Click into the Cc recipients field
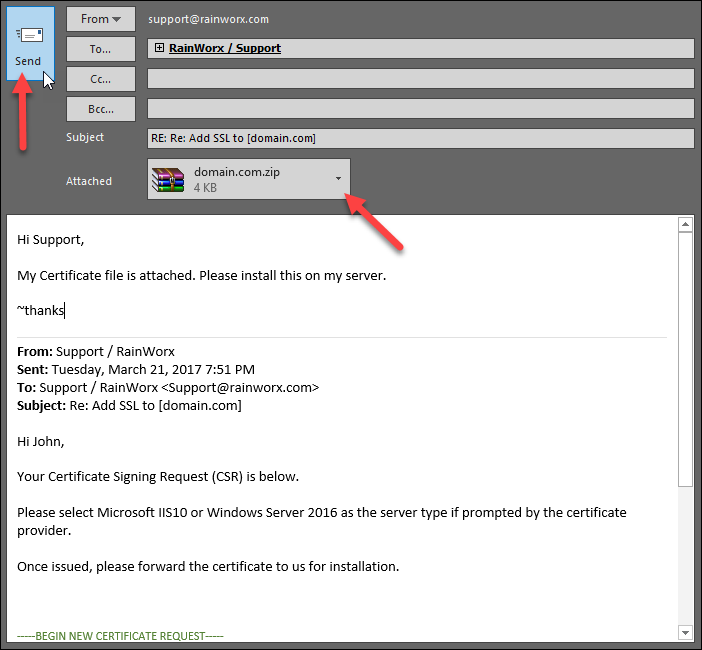The width and height of the screenshot is (702, 650). point(420,79)
